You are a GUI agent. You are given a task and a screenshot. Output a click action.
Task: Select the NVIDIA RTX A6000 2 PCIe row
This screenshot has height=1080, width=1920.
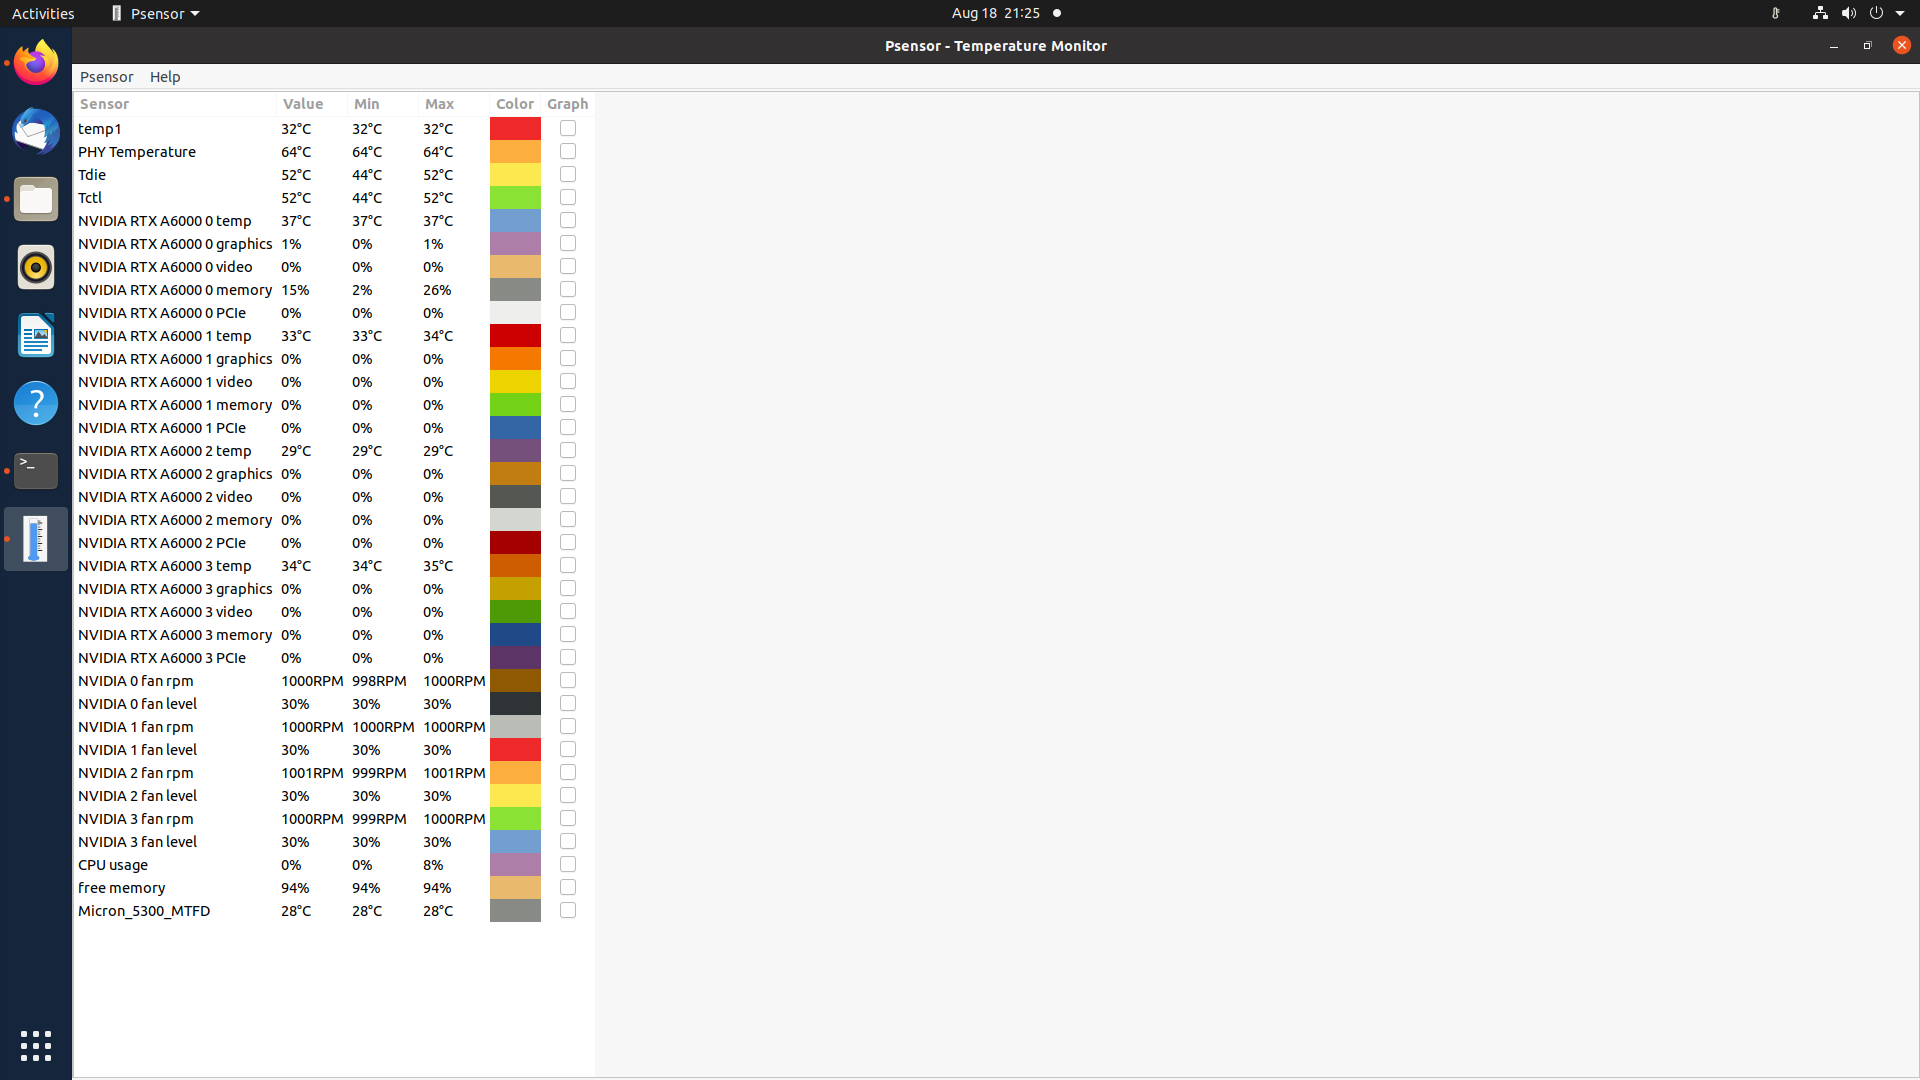click(x=334, y=542)
